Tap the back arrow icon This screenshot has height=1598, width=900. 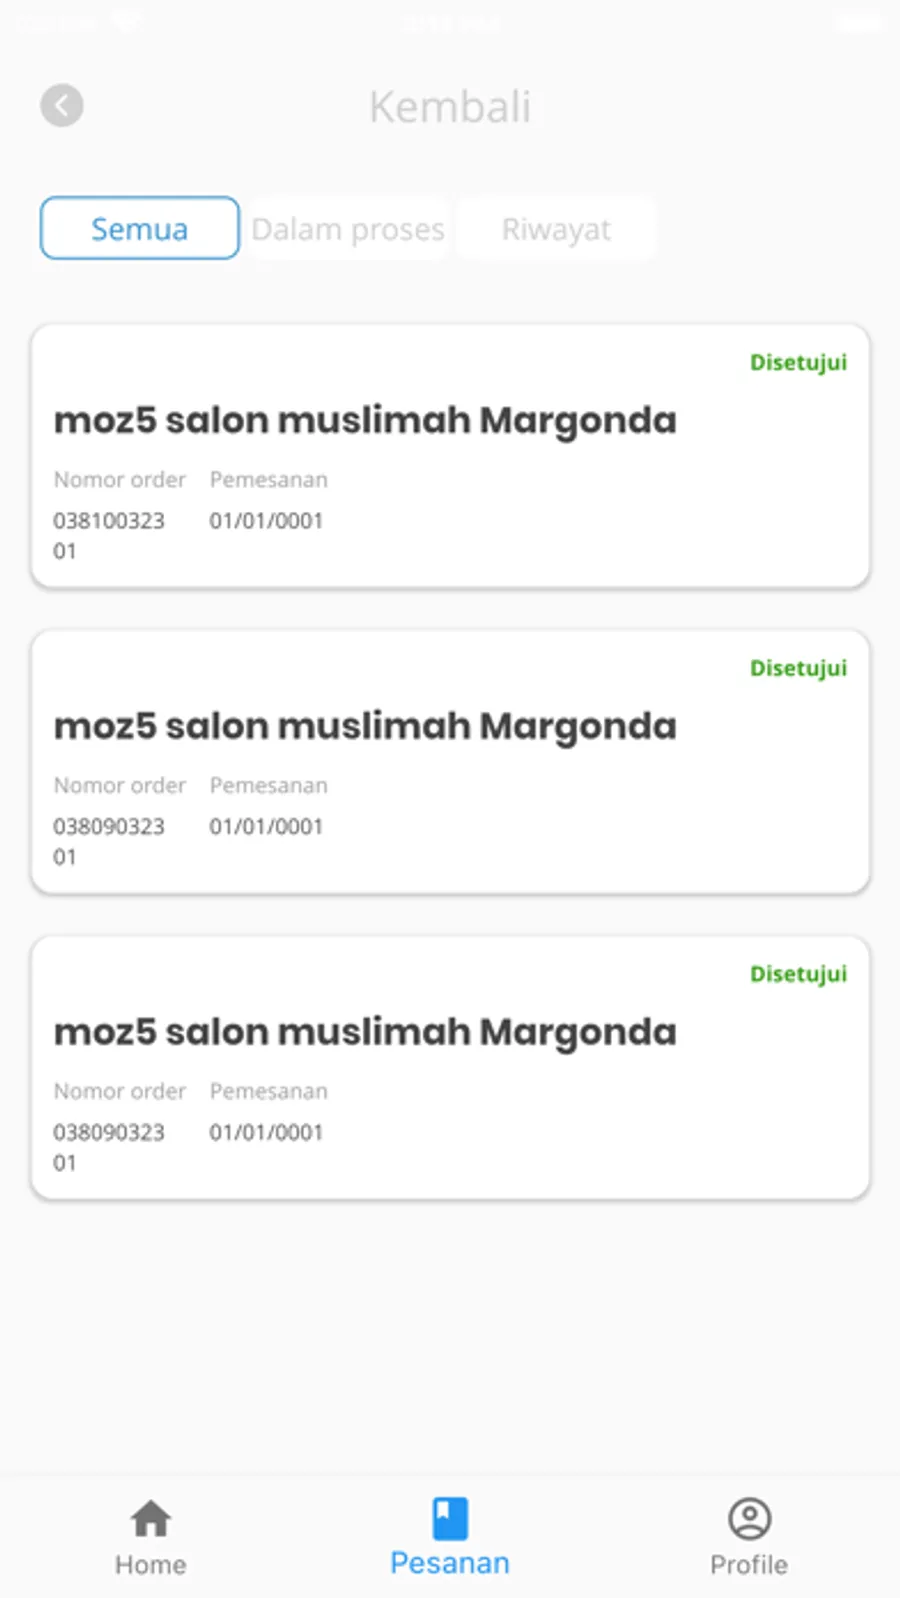62,105
